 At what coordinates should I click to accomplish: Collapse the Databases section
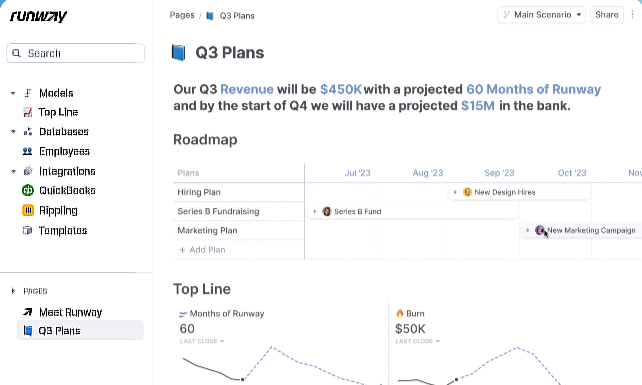13,132
